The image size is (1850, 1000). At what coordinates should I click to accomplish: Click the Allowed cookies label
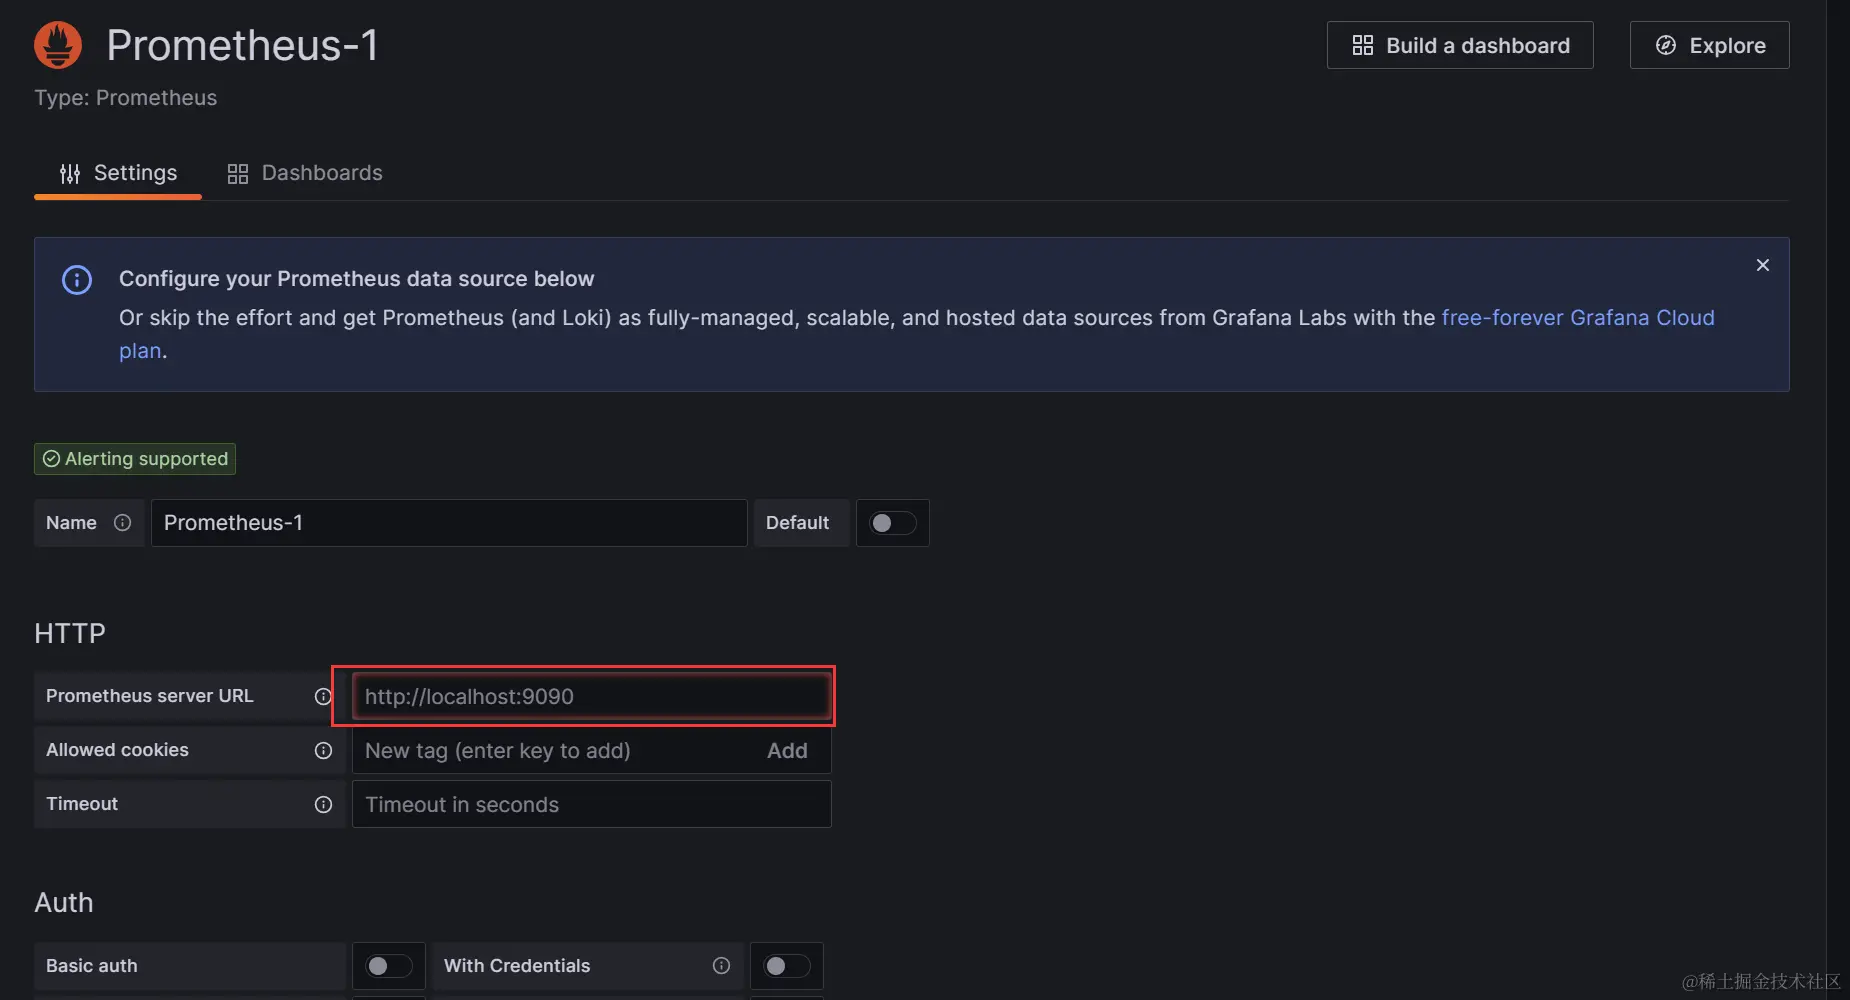point(117,750)
